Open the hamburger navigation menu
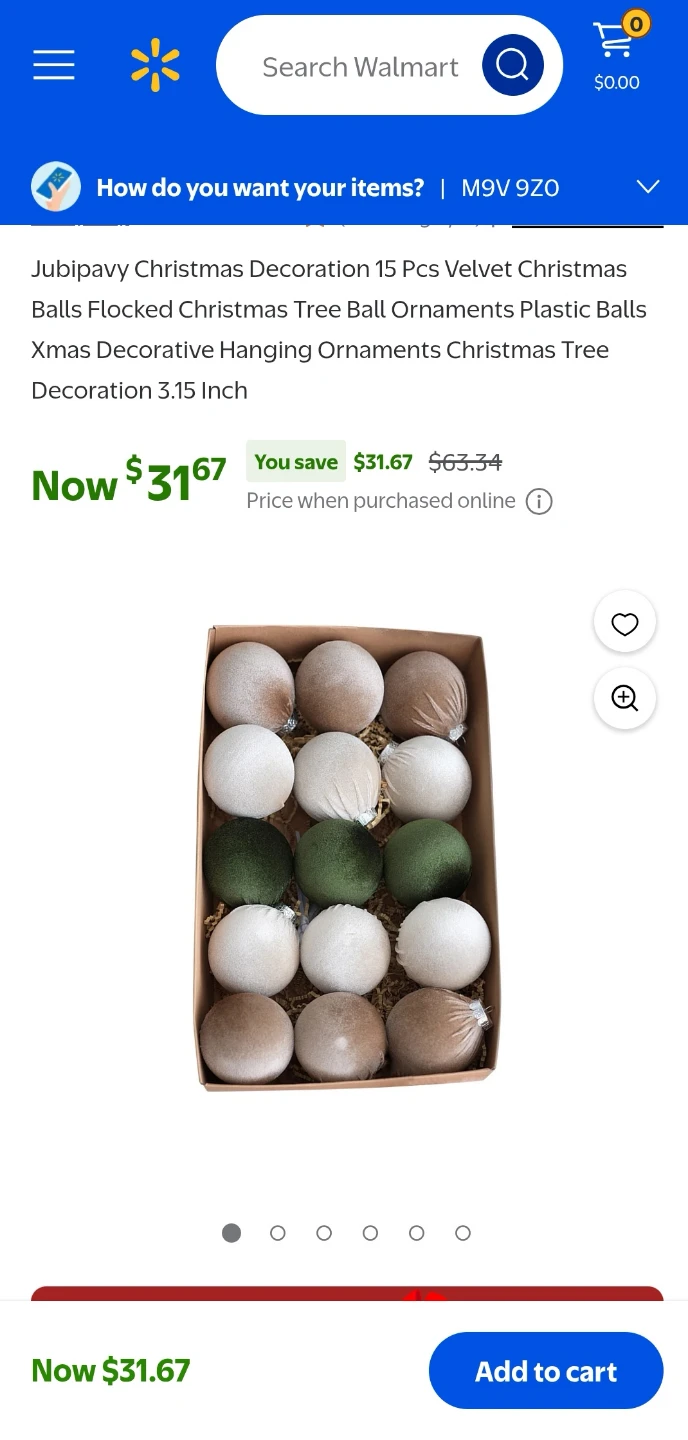 pos(54,65)
